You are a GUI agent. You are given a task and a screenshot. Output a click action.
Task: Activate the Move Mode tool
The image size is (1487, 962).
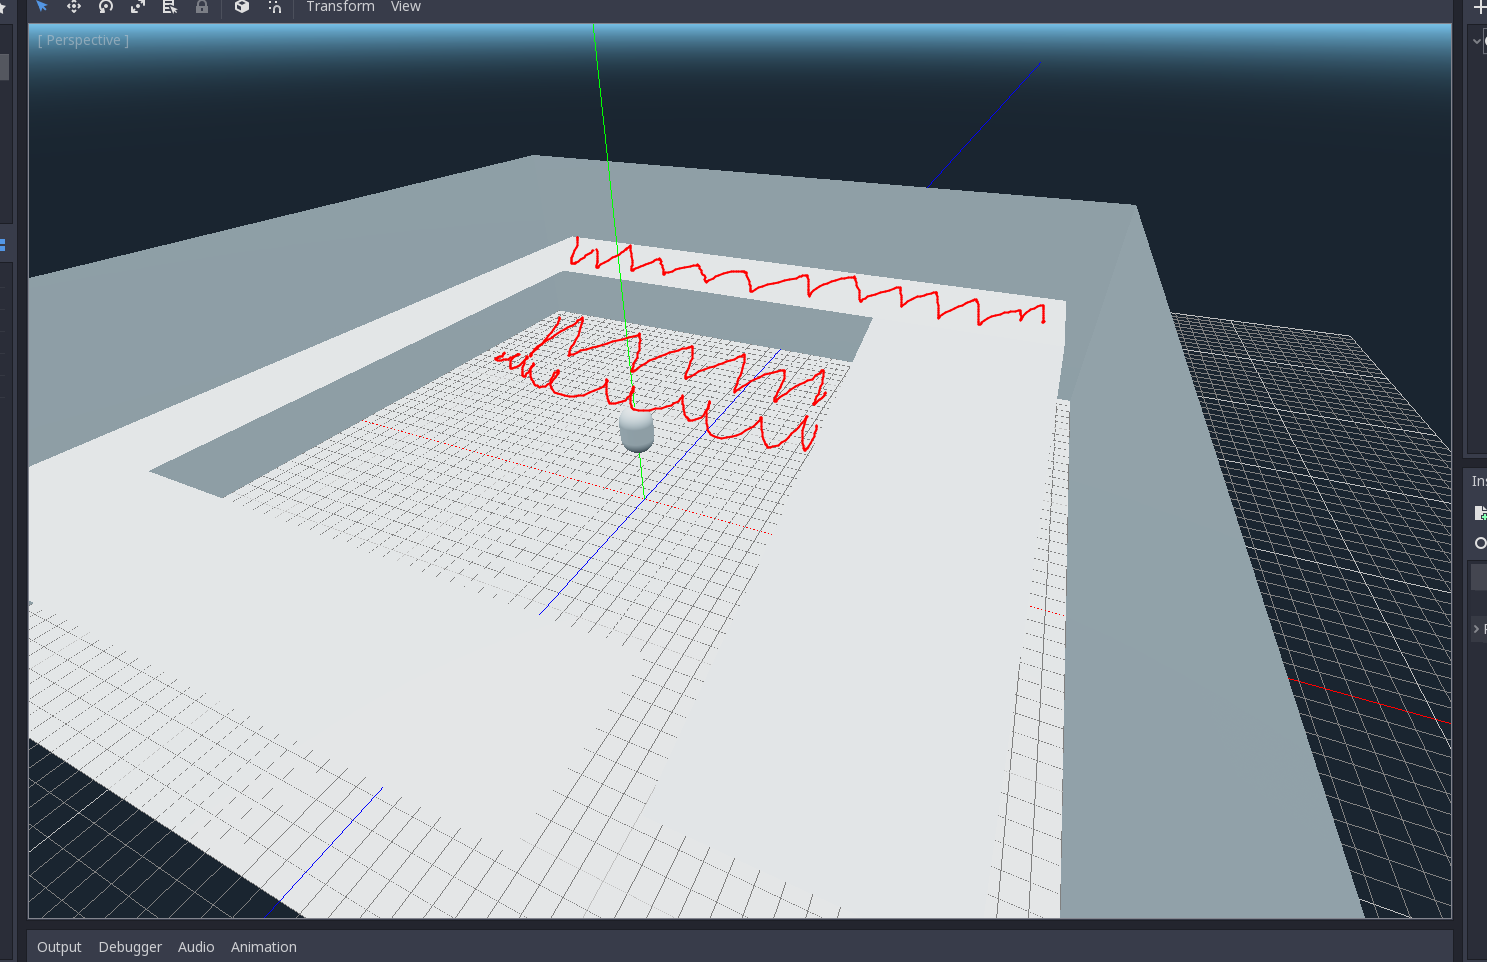74,7
